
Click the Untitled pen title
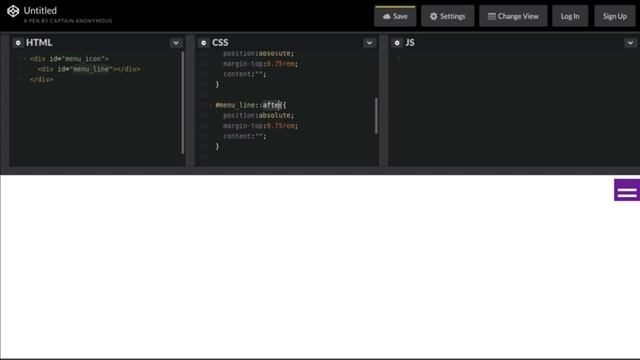[40, 11]
